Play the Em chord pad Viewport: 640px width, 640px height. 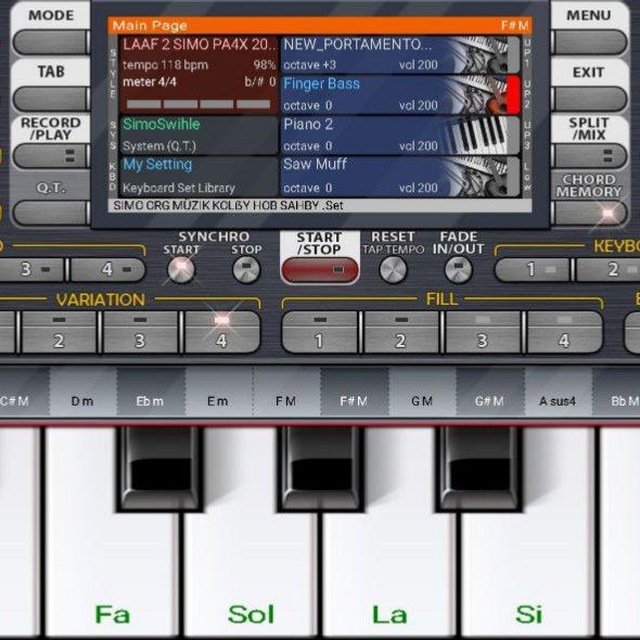coord(218,392)
